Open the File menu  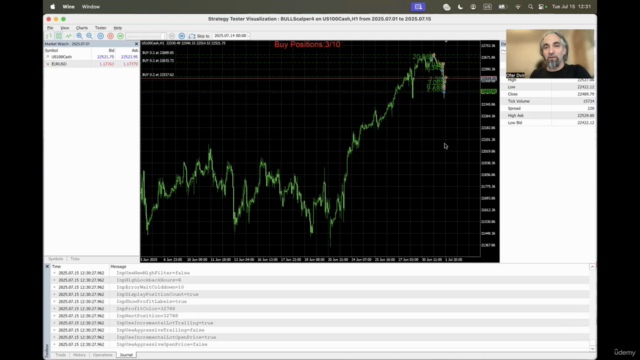(x=50, y=28)
